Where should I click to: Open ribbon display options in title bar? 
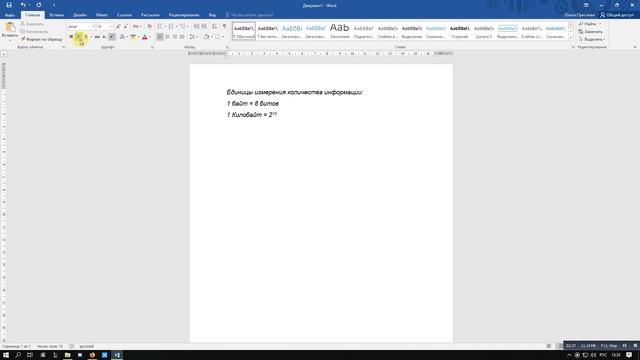tap(586, 5)
